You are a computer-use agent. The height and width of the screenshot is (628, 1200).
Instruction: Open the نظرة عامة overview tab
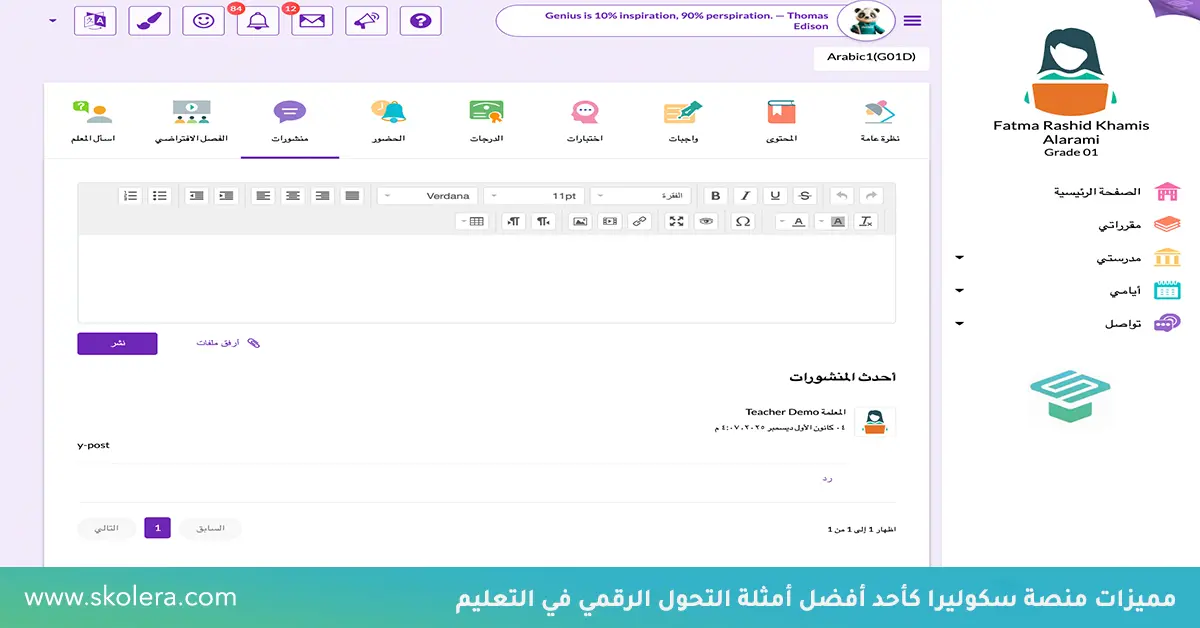(x=880, y=122)
